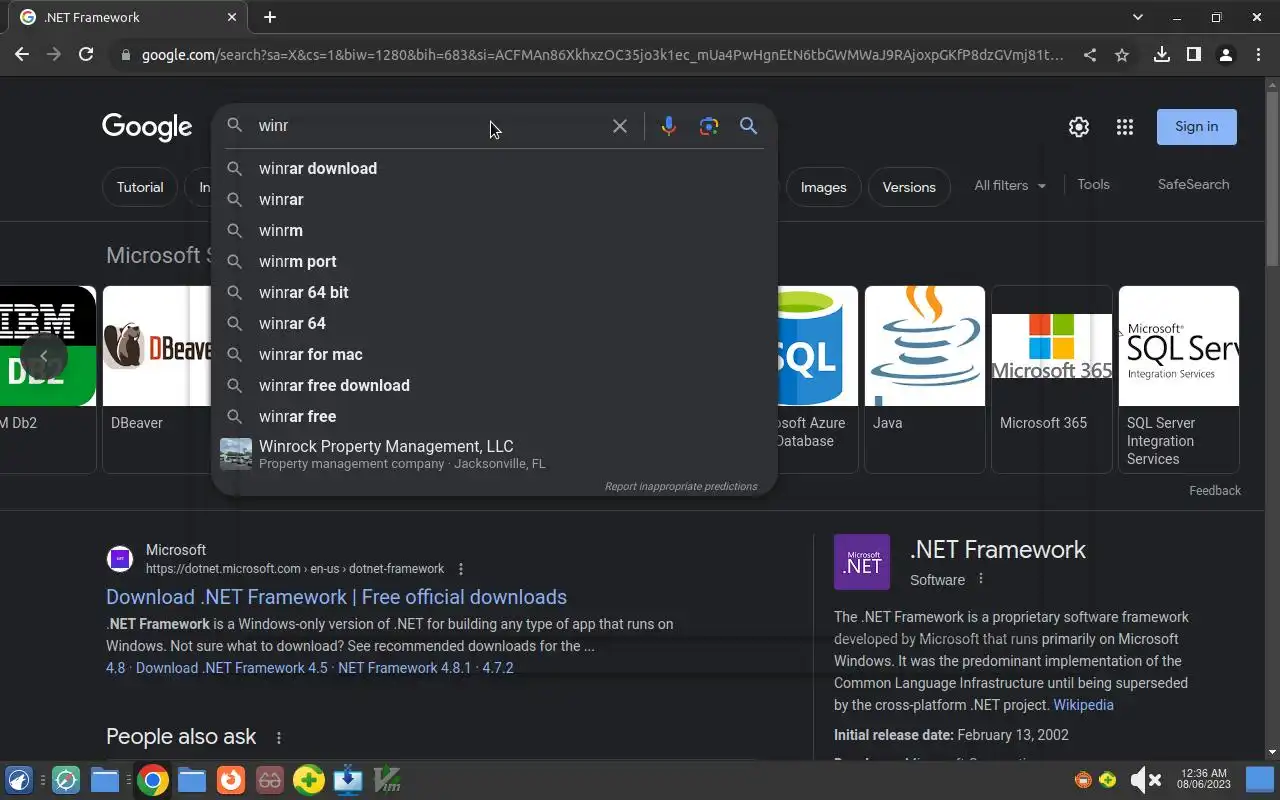Select the winrm suggestion
The width and height of the screenshot is (1280, 800).
click(494, 230)
